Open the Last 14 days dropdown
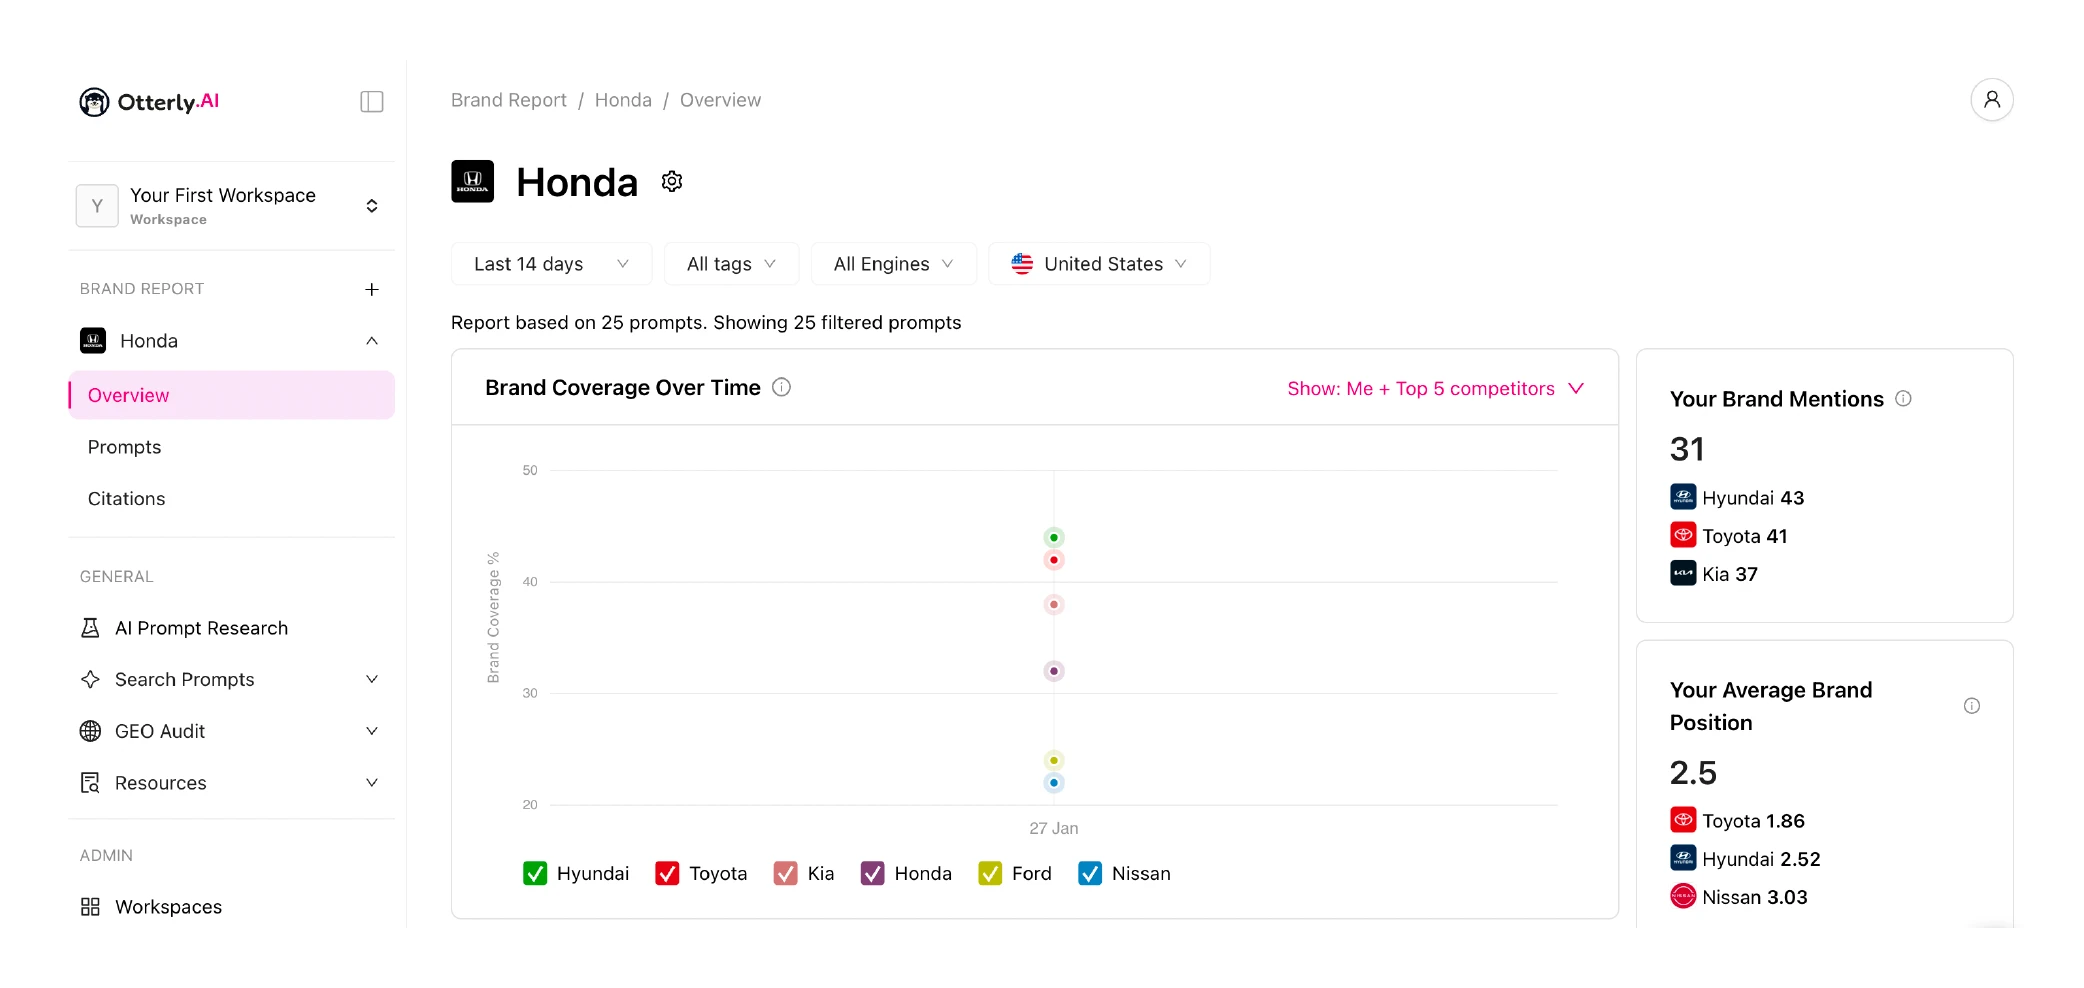The width and height of the screenshot is (2084, 988). (x=551, y=264)
